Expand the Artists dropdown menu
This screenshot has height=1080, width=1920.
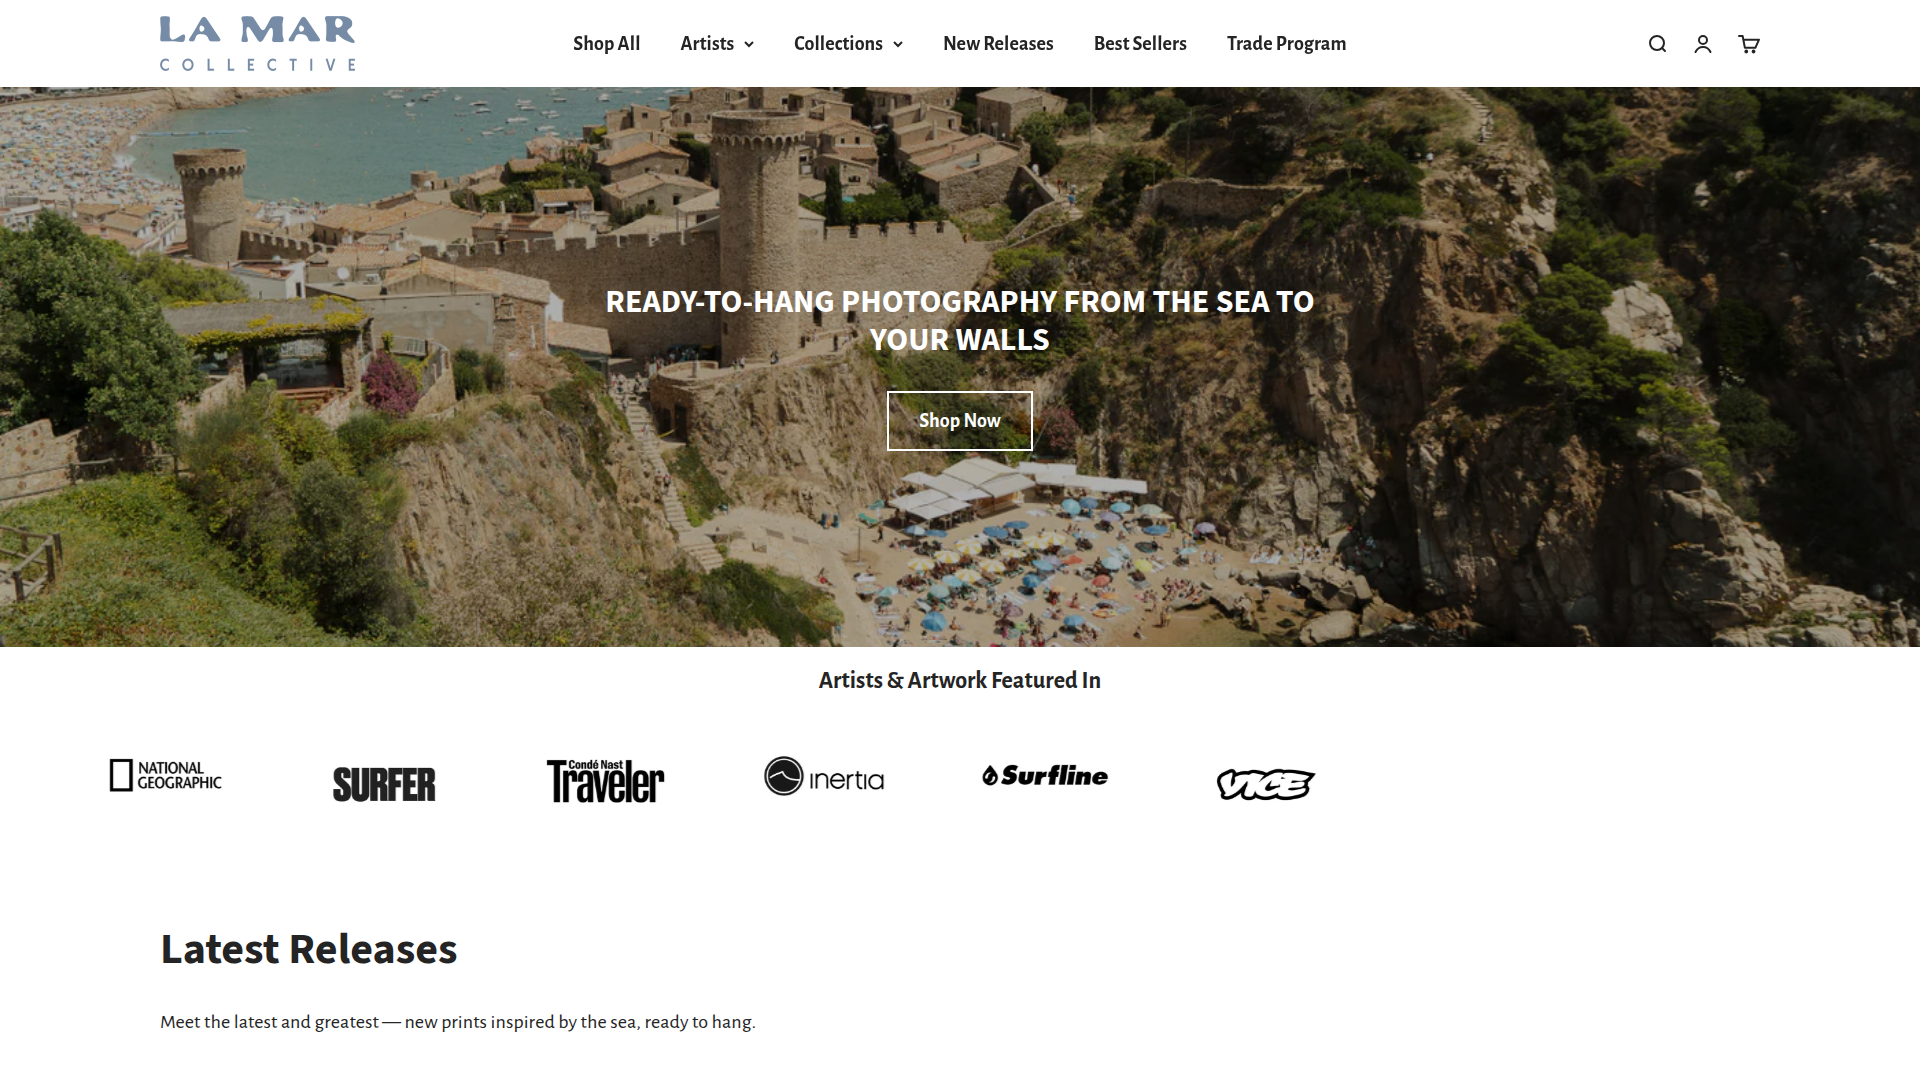pyautogui.click(x=717, y=44)
